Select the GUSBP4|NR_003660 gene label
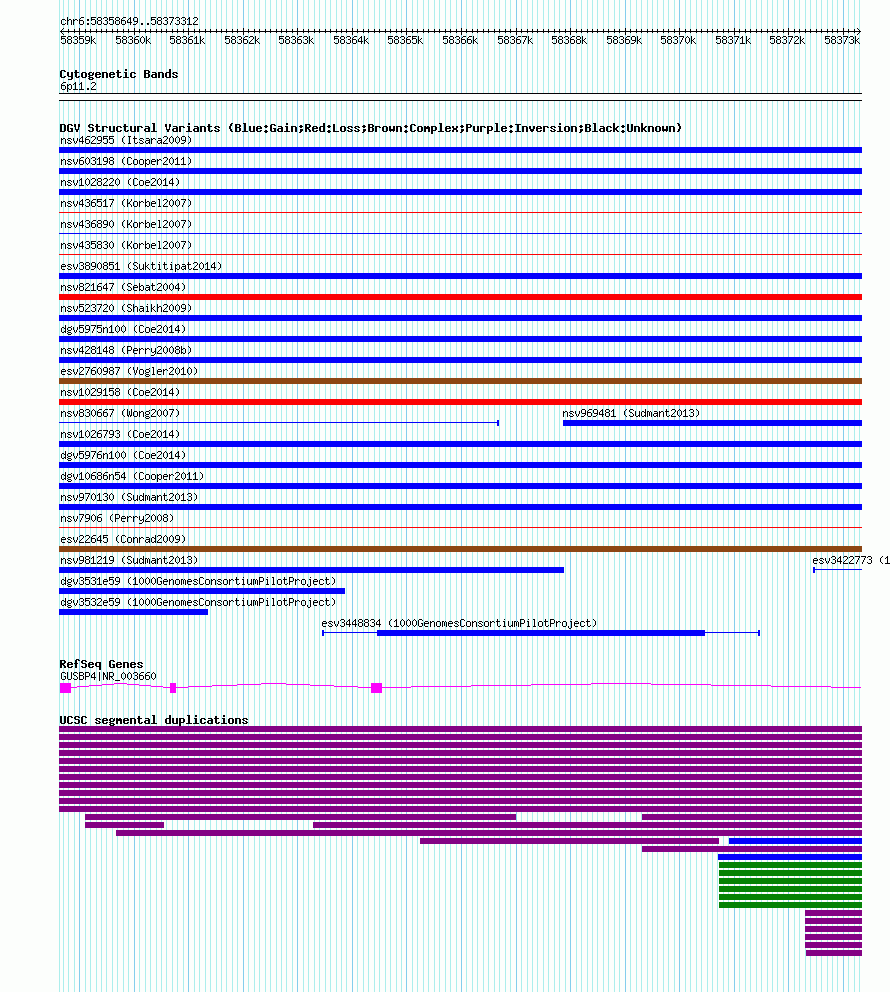Viewport: 890px width, 992px height. (108, 676)
